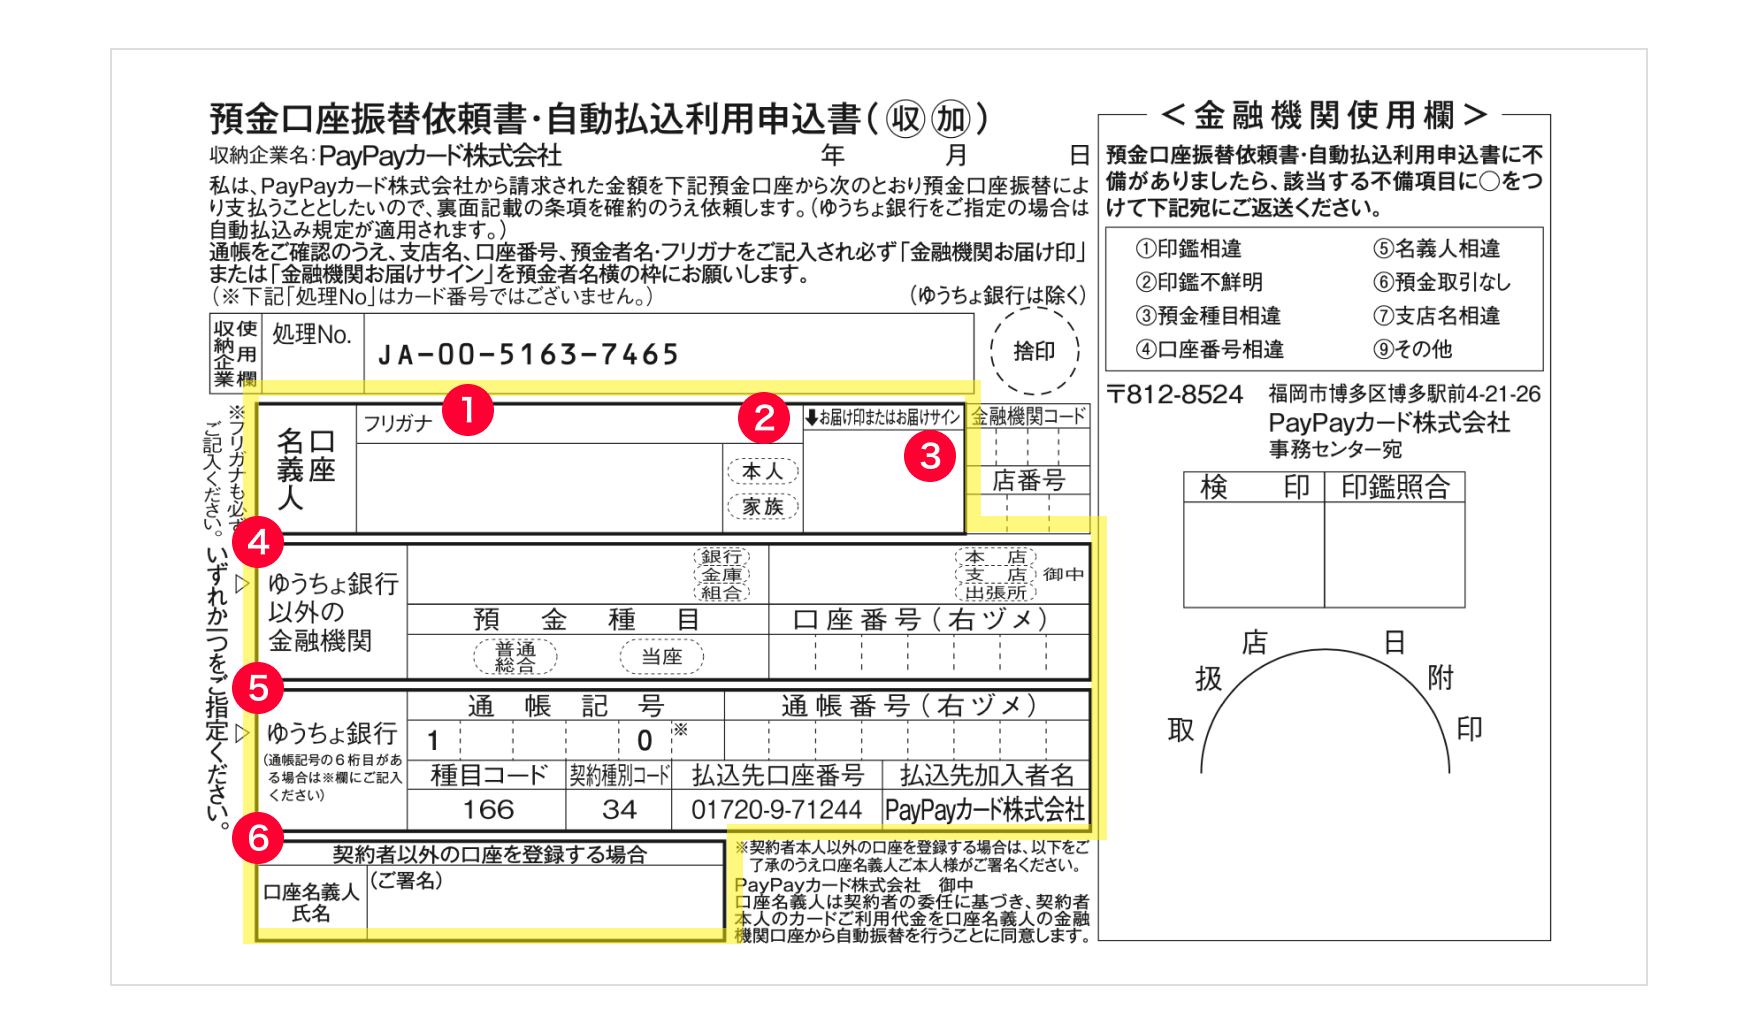Viewport: 1760px width, 1034px height.
Task: Click the postal code 〒812-8524
Action: pyautogui.click(x=1175, y=394)
